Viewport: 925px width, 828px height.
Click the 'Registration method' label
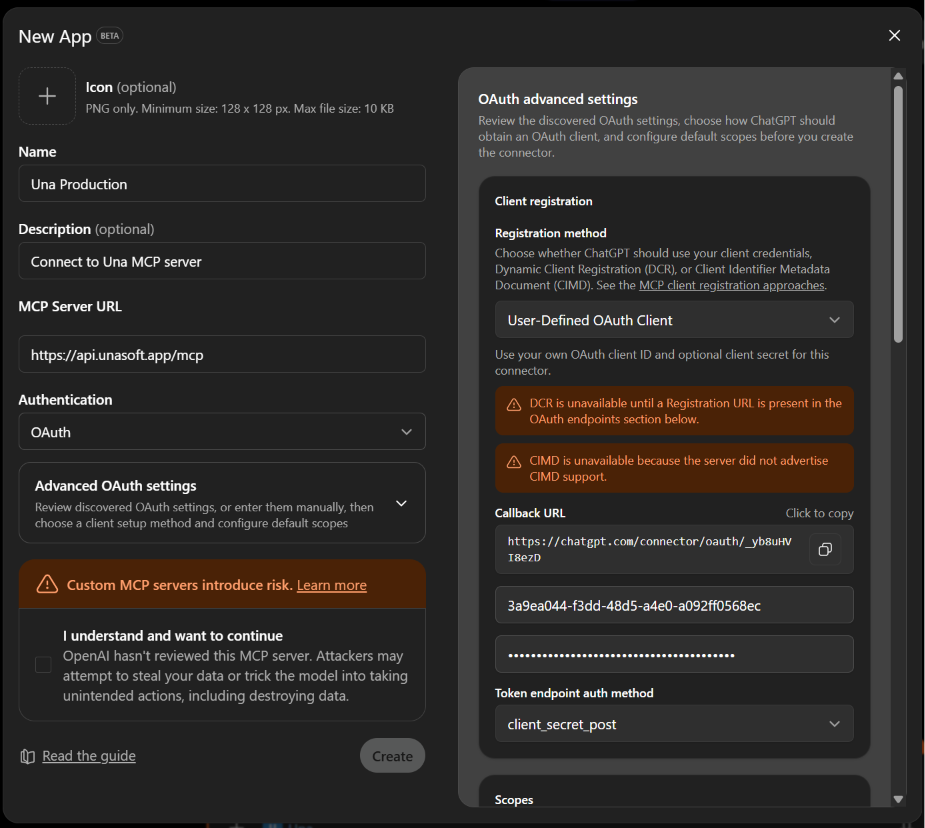[x=550, y=233]
